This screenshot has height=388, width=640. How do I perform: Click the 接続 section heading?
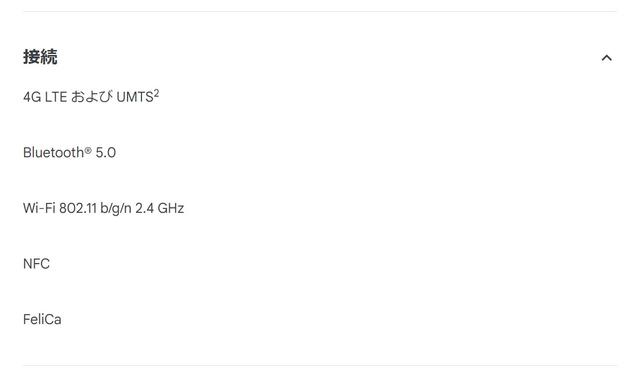tap(40, 57)
